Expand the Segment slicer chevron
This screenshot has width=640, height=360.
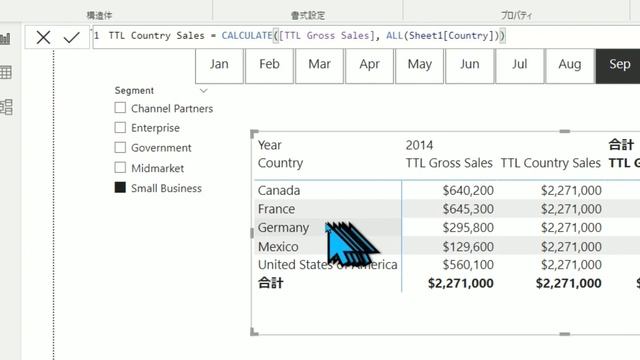pyautogui.click(x=203, y=91)
